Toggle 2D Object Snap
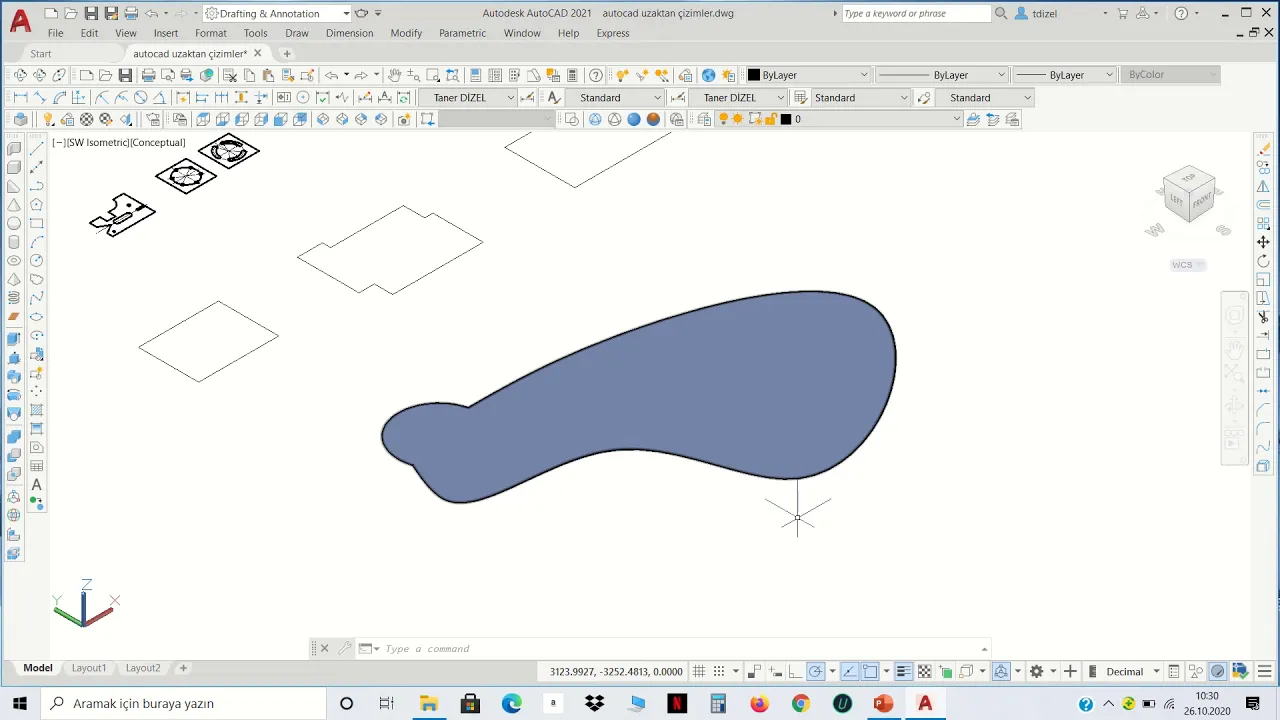1280x720 pixels. click(870, 671)
